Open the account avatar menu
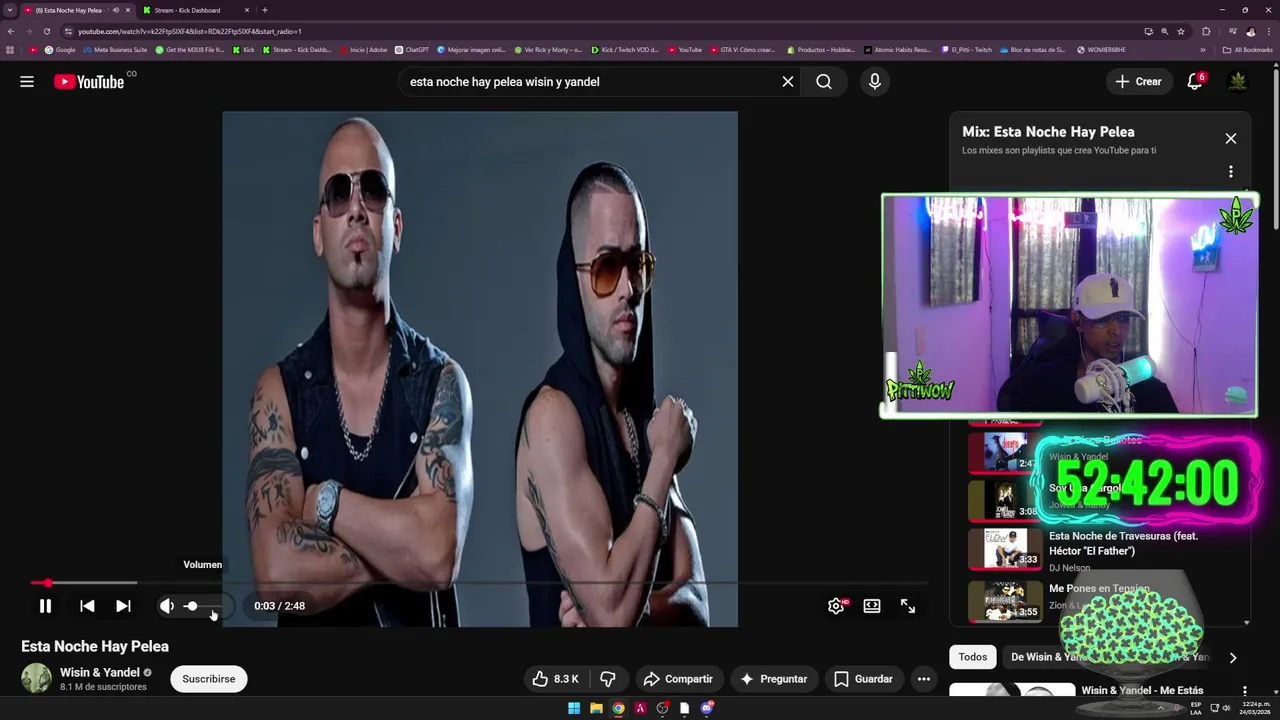This screenshot has width=1280, height=720. pos(1238,82)
